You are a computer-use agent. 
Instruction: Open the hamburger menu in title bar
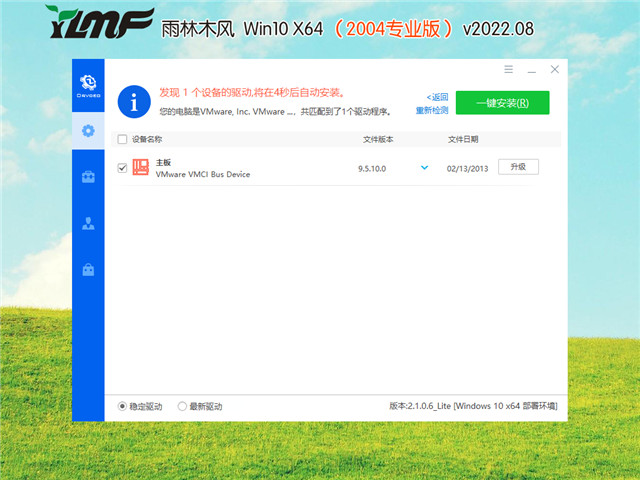click(x=508, y=69)
